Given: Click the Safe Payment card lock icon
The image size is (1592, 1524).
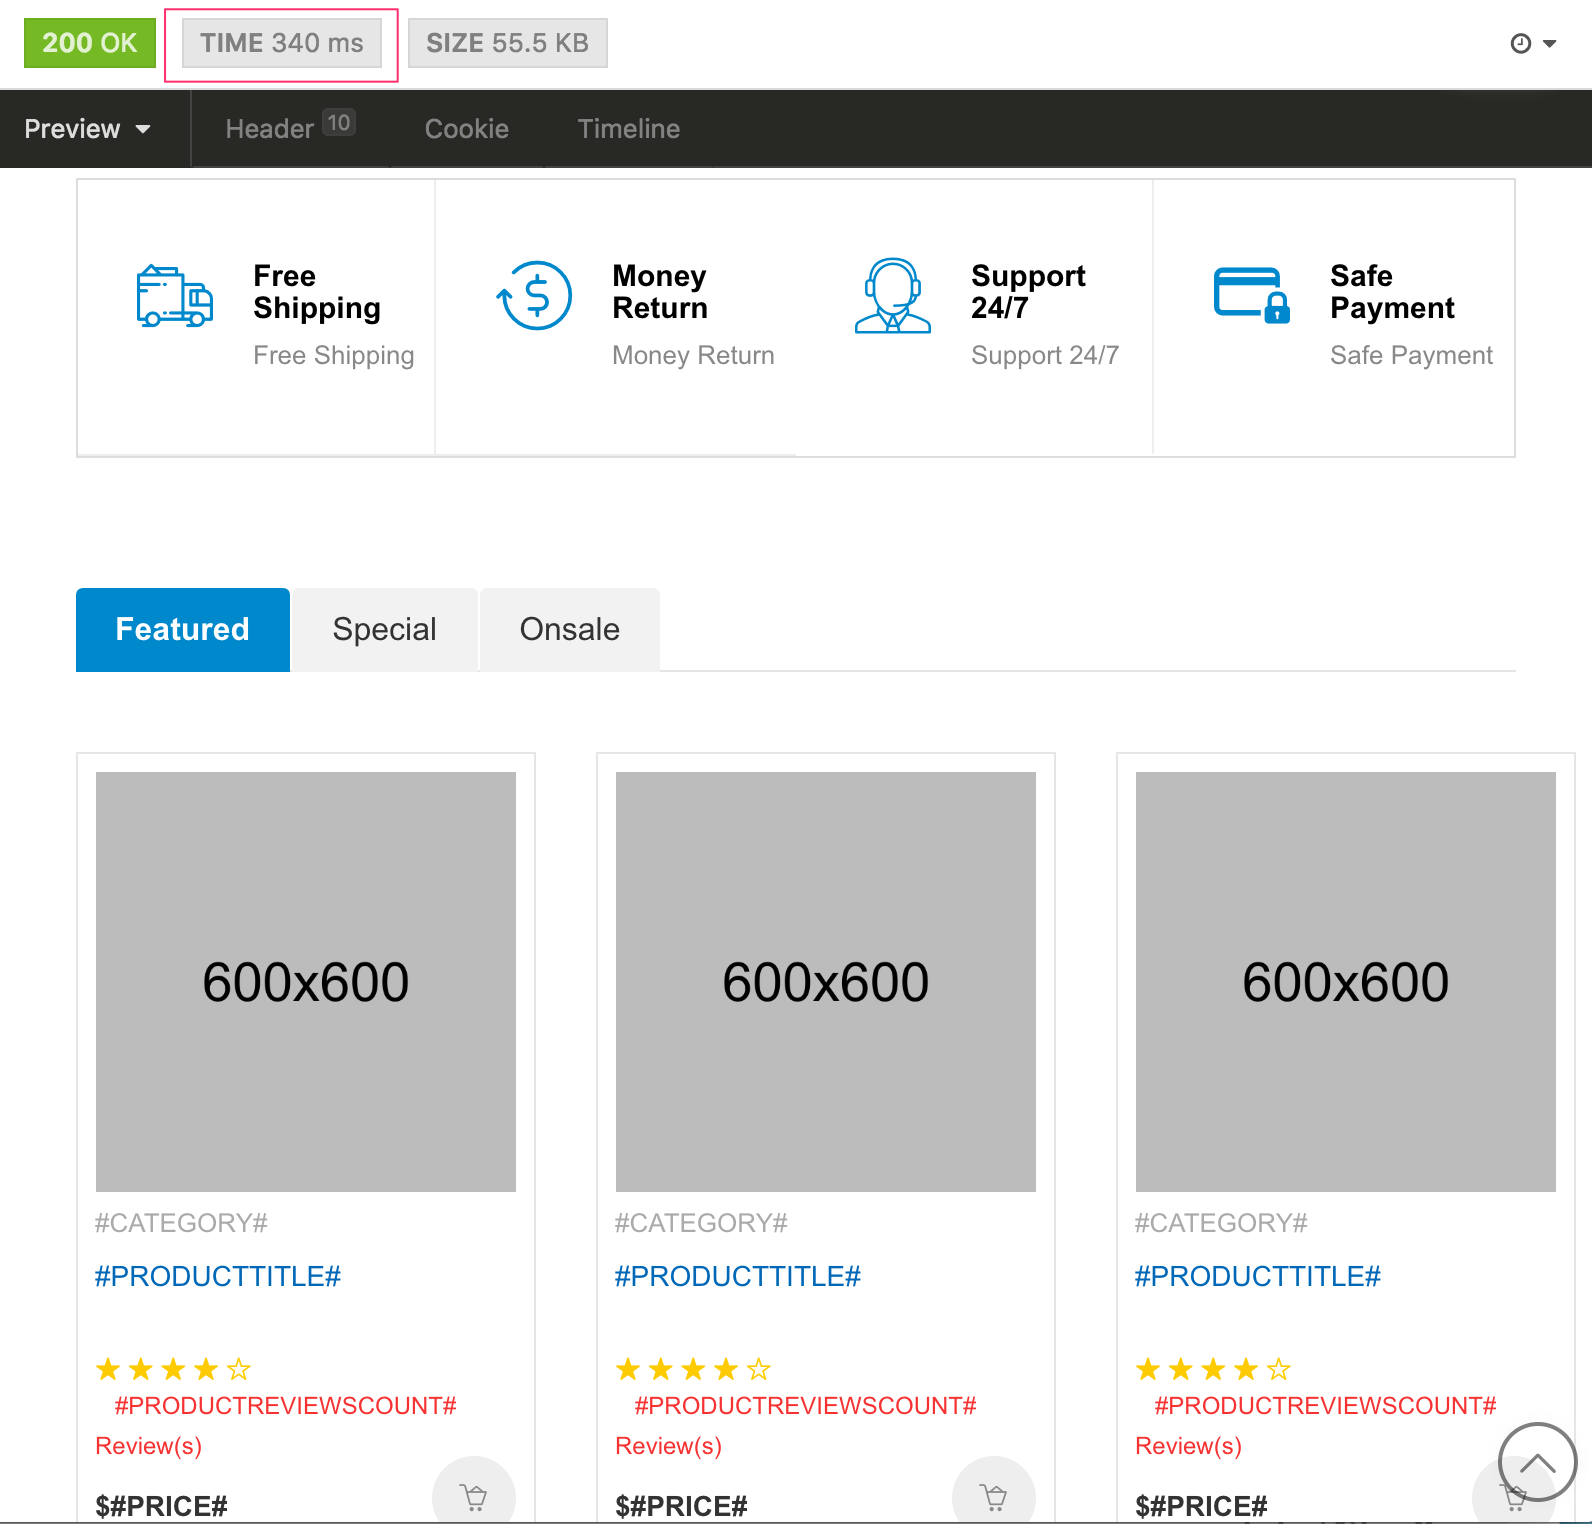Looking at the screenshot, I should tap(1251, 296).
